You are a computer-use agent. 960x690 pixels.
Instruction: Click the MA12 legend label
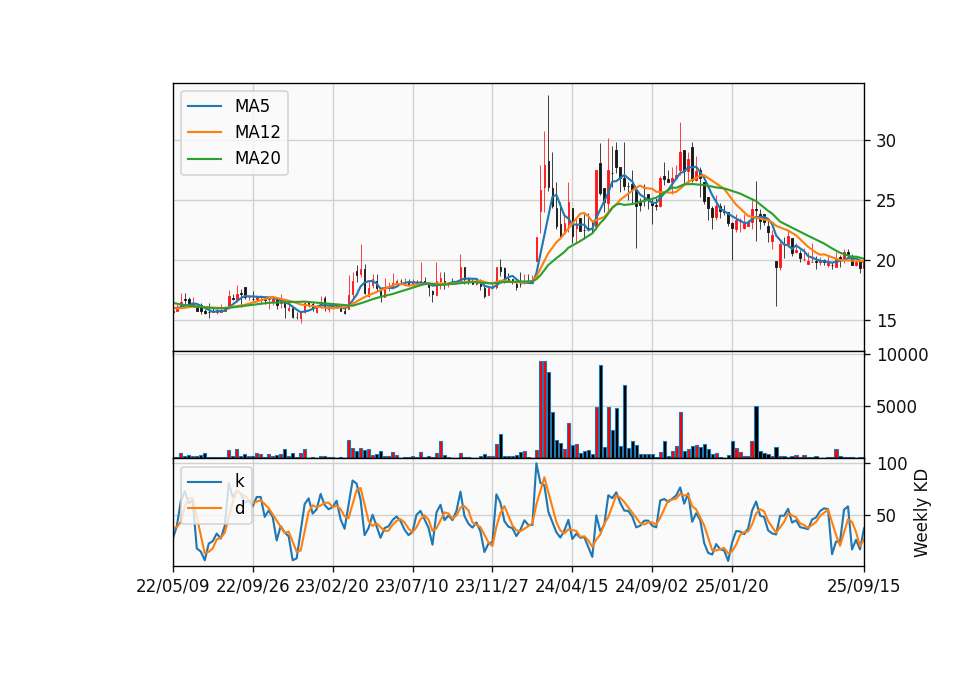257,132
